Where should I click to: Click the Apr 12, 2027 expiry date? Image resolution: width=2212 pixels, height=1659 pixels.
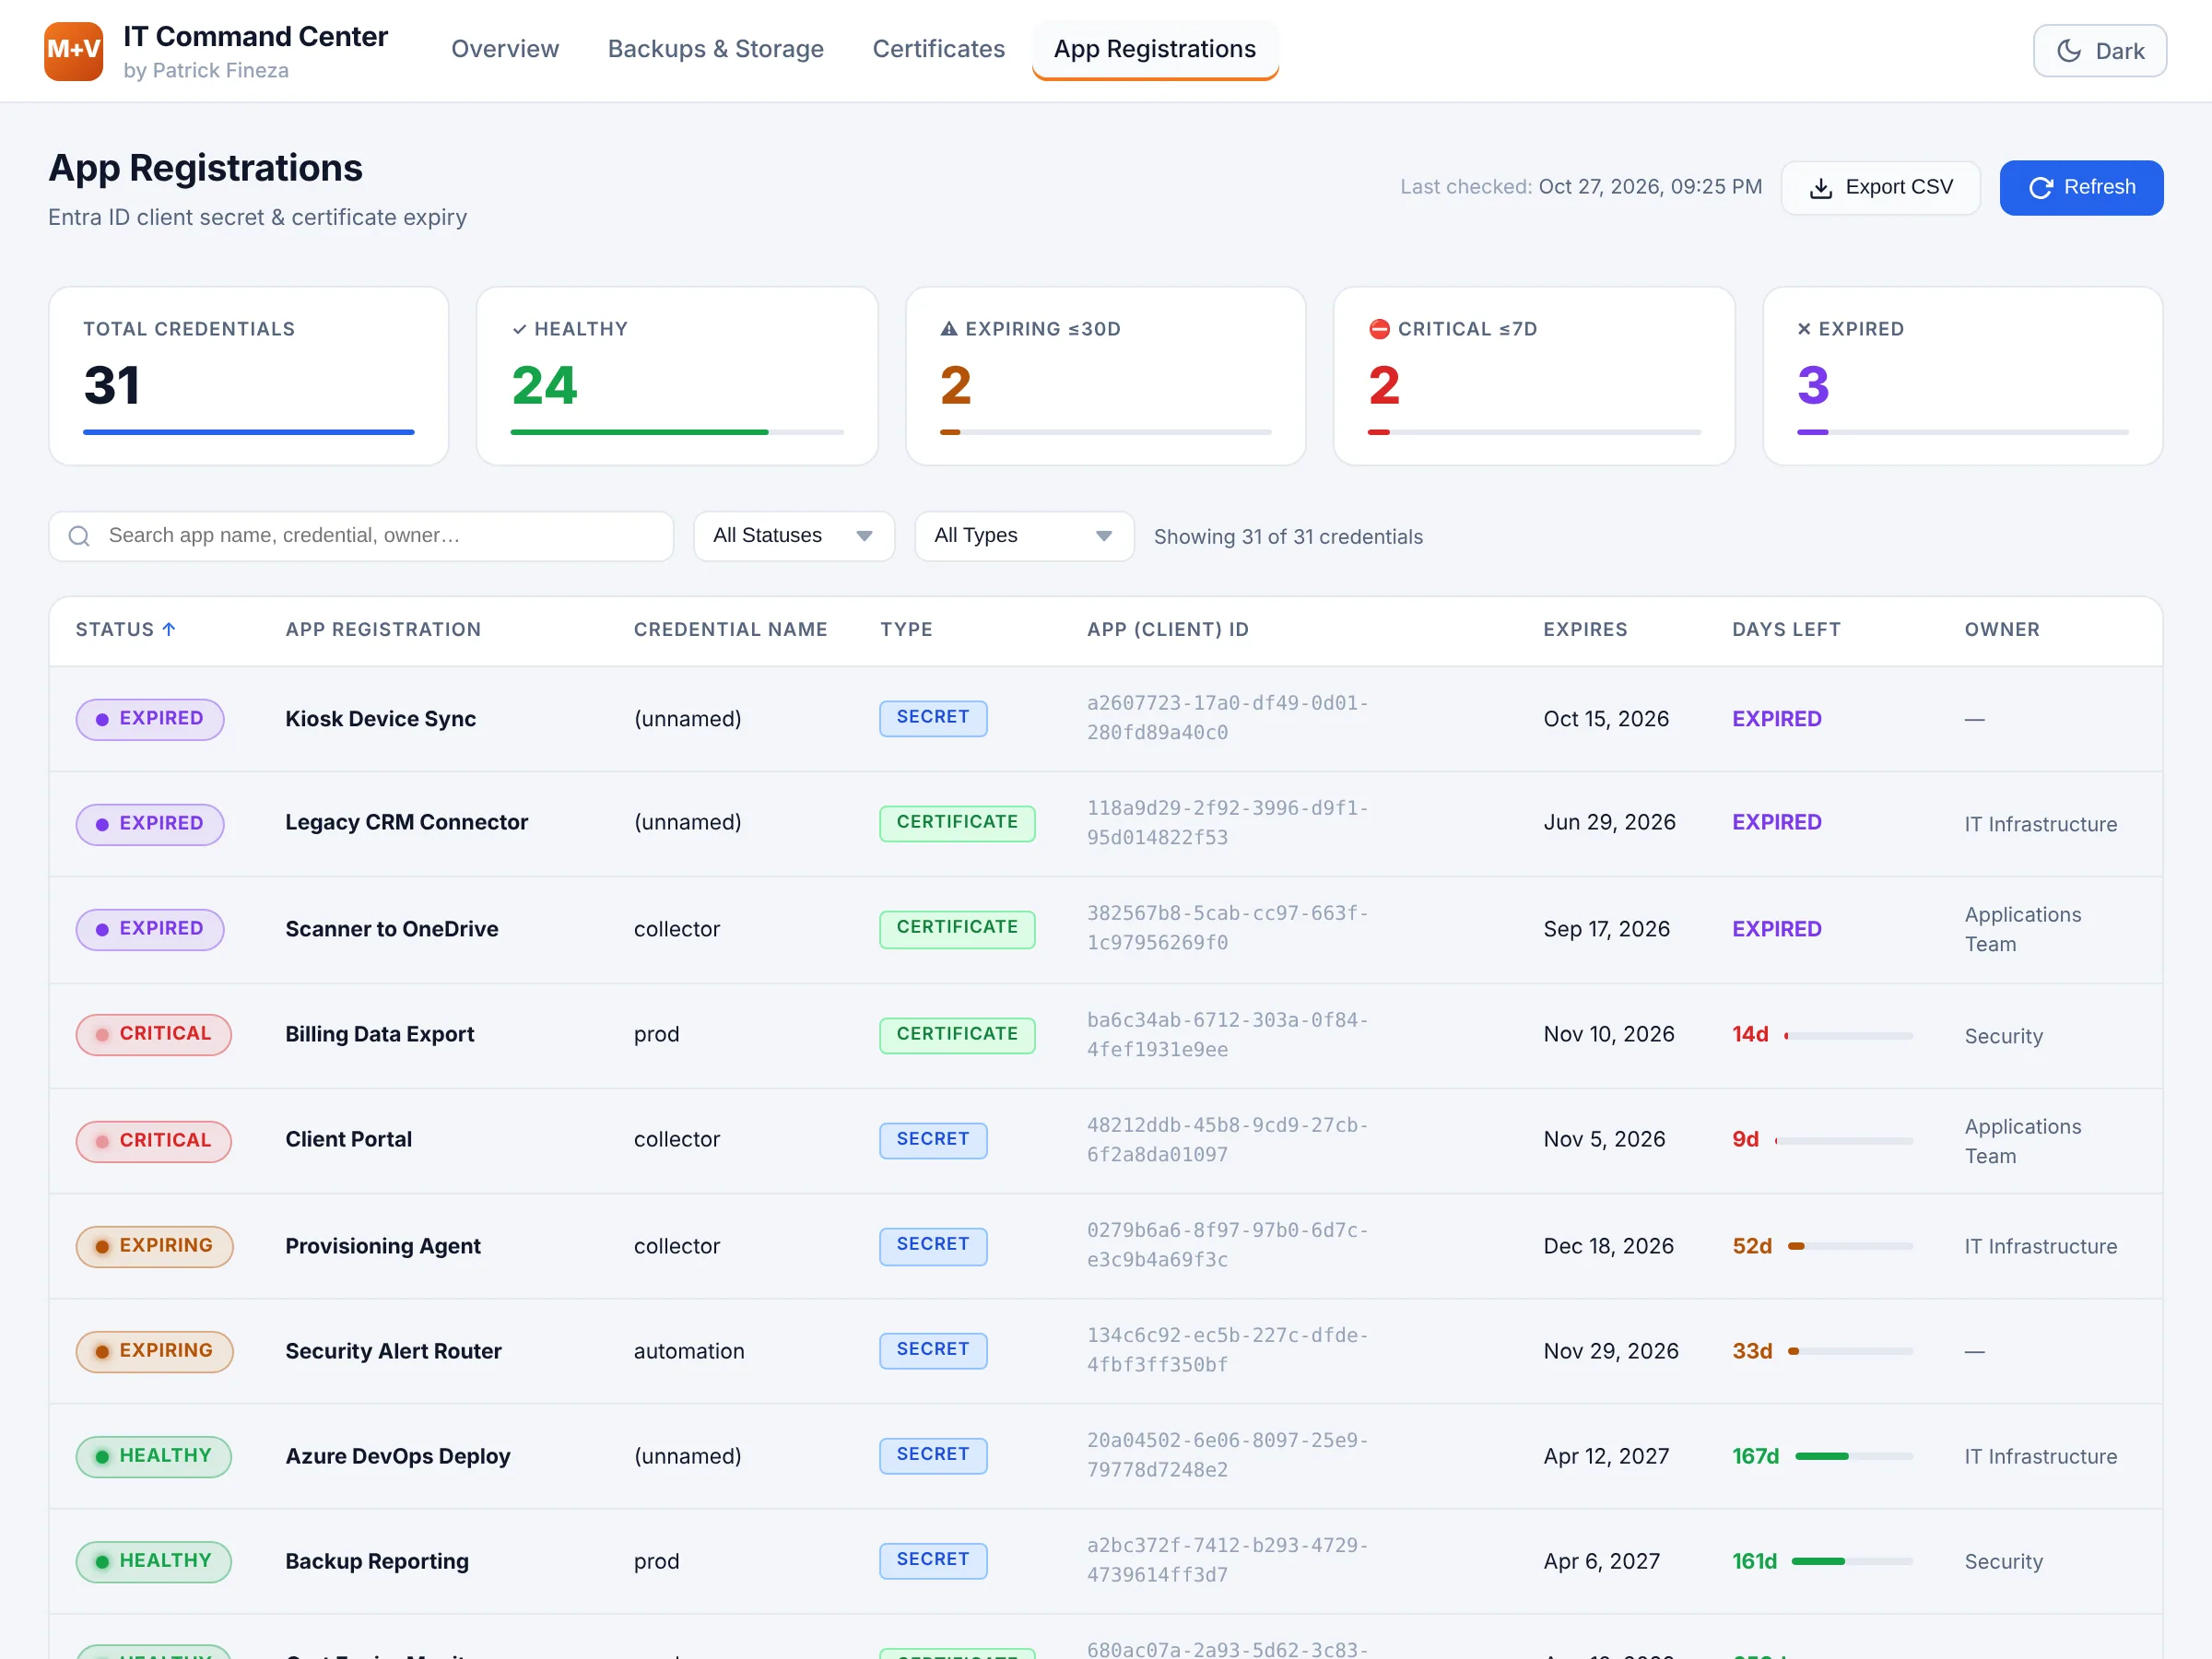[1606, 1456]
